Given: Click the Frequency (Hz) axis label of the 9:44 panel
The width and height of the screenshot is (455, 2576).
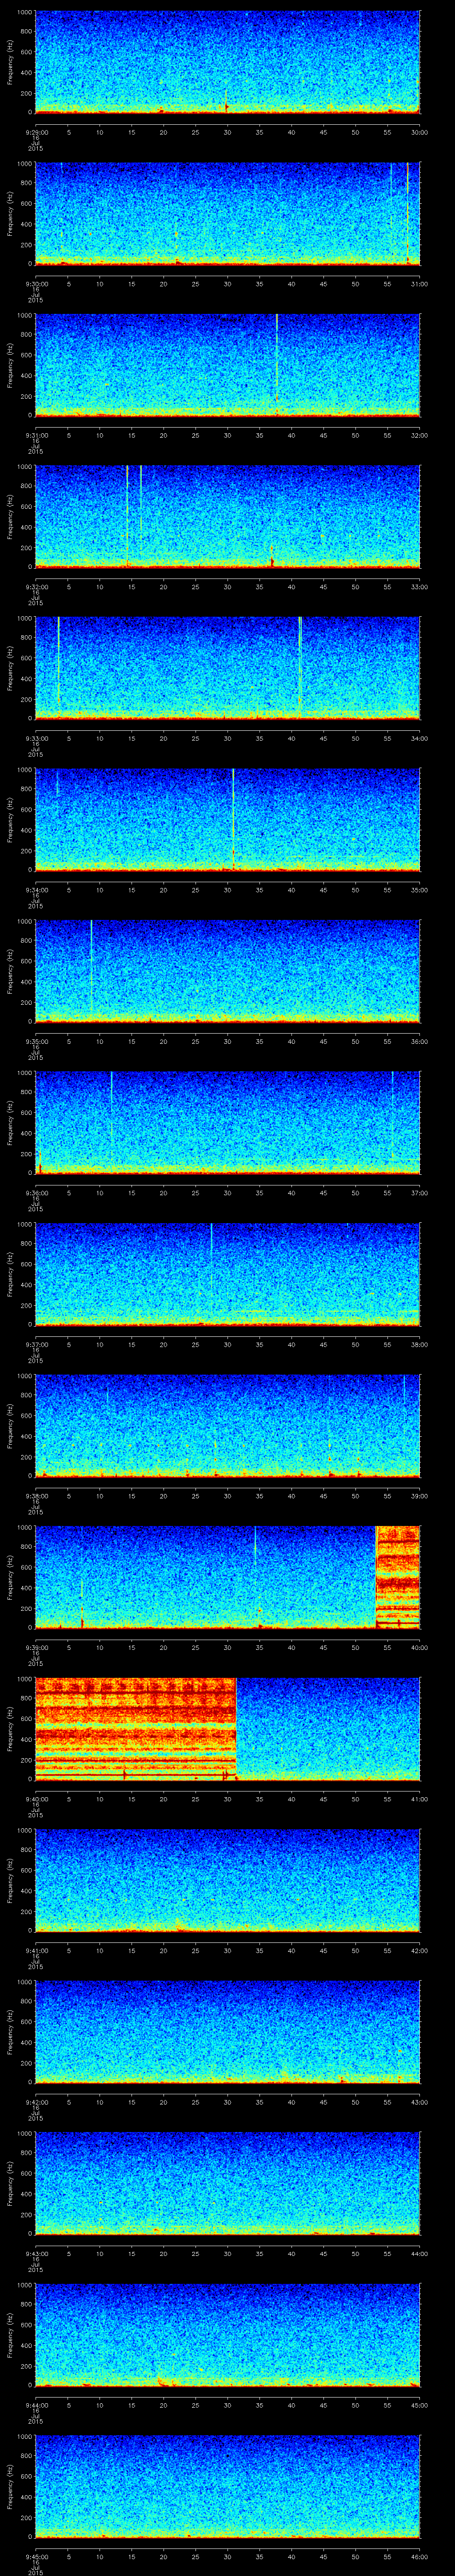Looking at the screenshot, I should click(10, 2335).
